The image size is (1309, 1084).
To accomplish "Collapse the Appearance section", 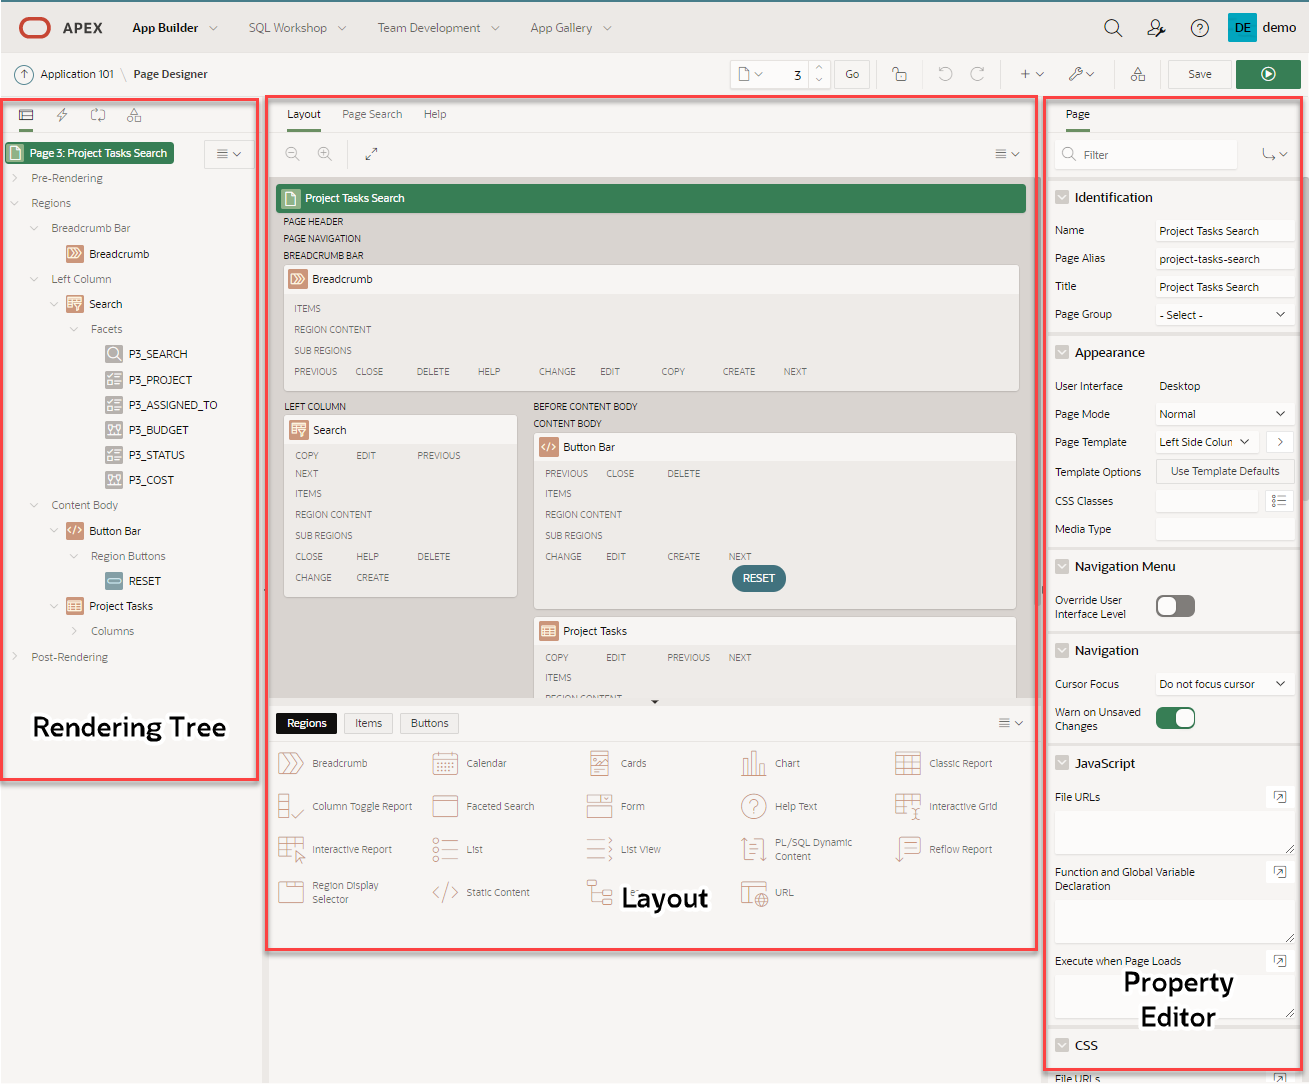I will click(x=1062, y=352).
